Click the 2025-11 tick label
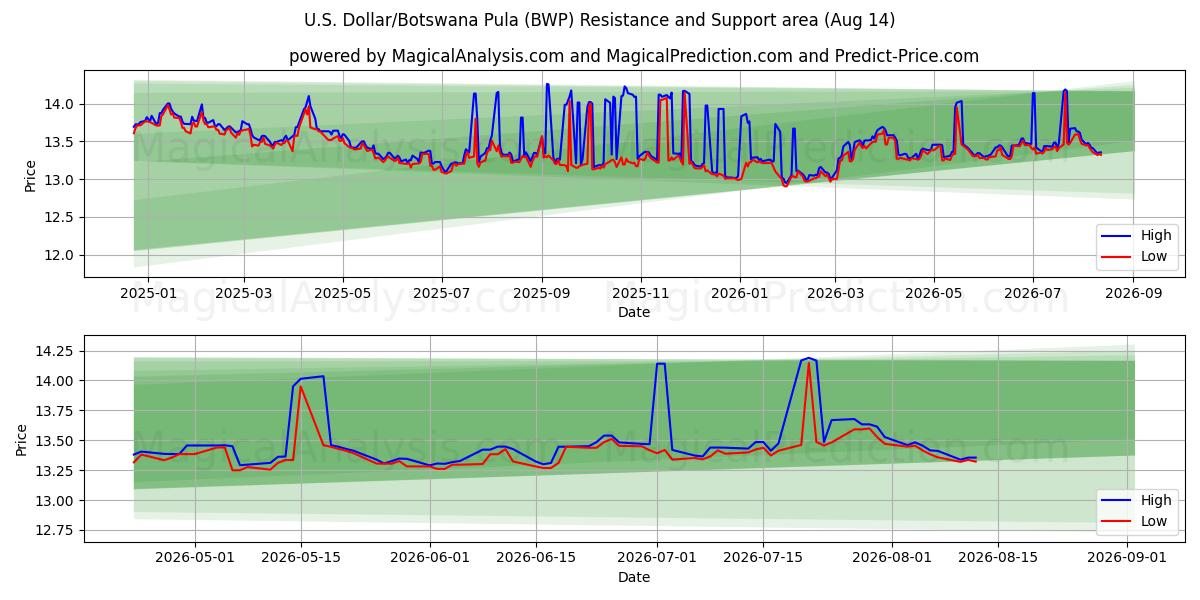The width and height of the screenshot is (1200, 600). pyautogui.click(x=640, y=294)
